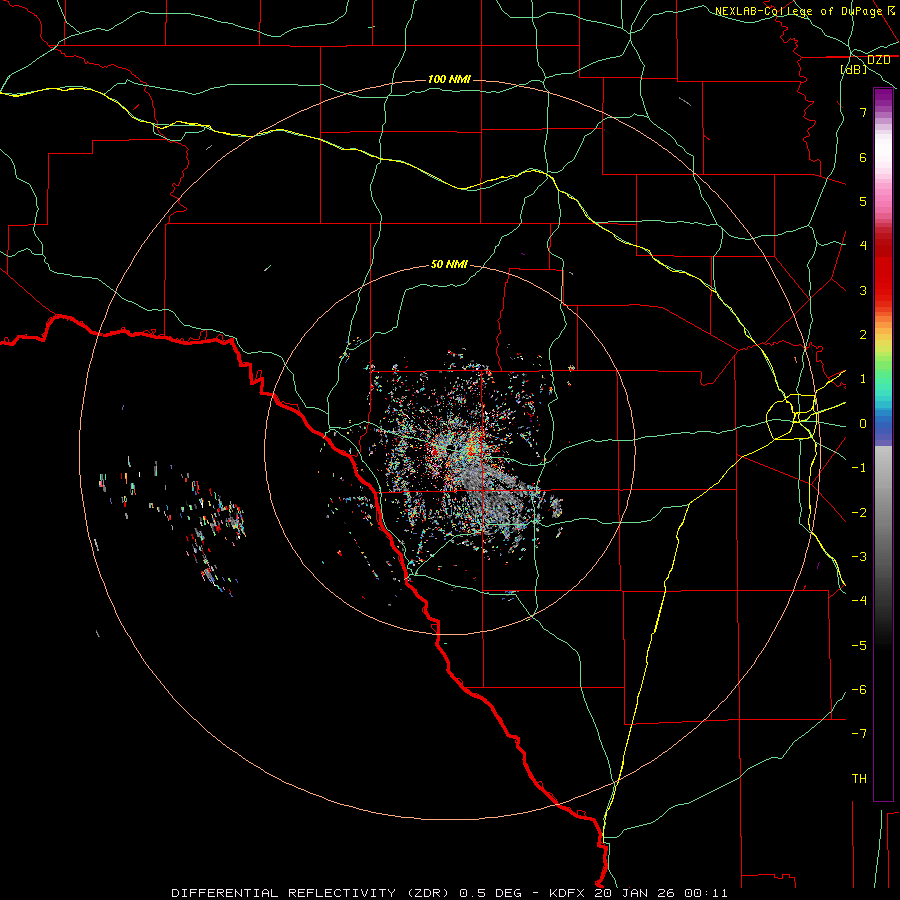Viewport: 900px width, 900px height.
Task: Click the 3 value on the color scale
Action: point(863,290)
